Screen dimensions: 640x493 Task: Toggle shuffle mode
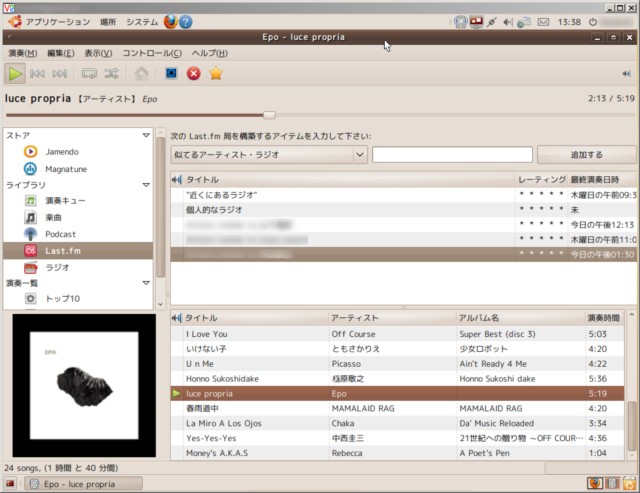coord(111,73)
